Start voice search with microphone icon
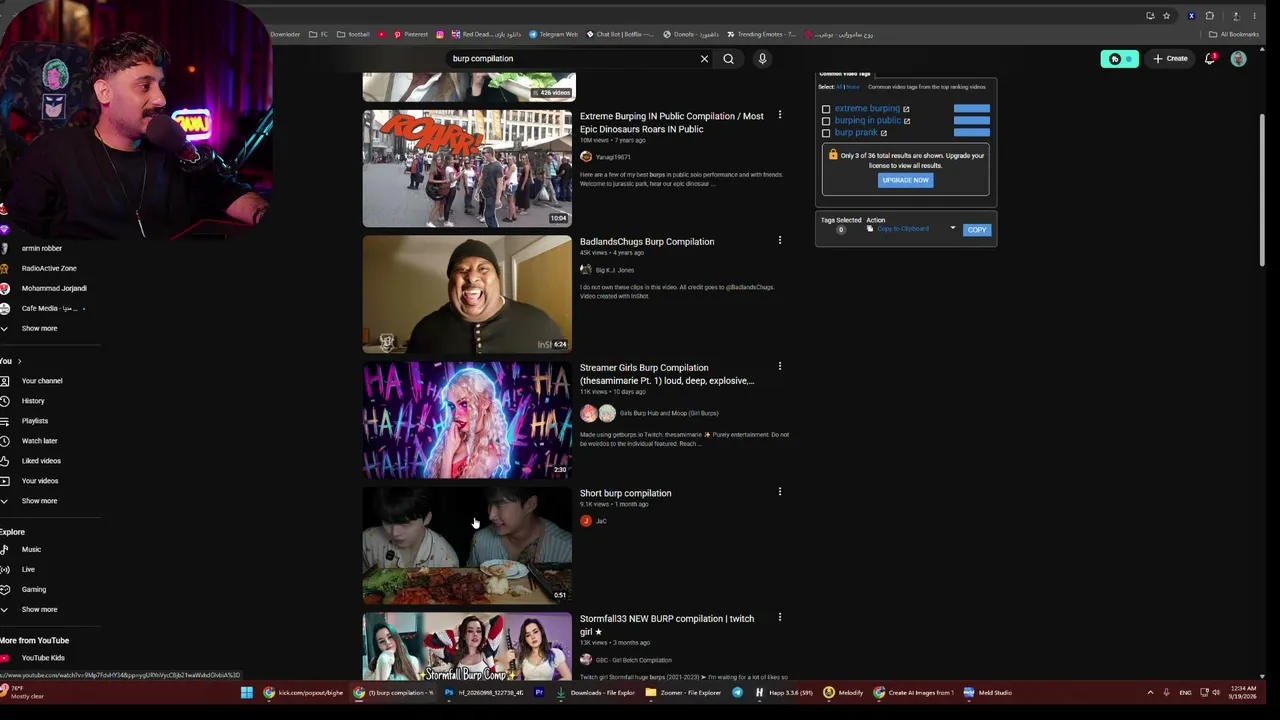Screen dimensions: 1280x720 pos(762,59)
